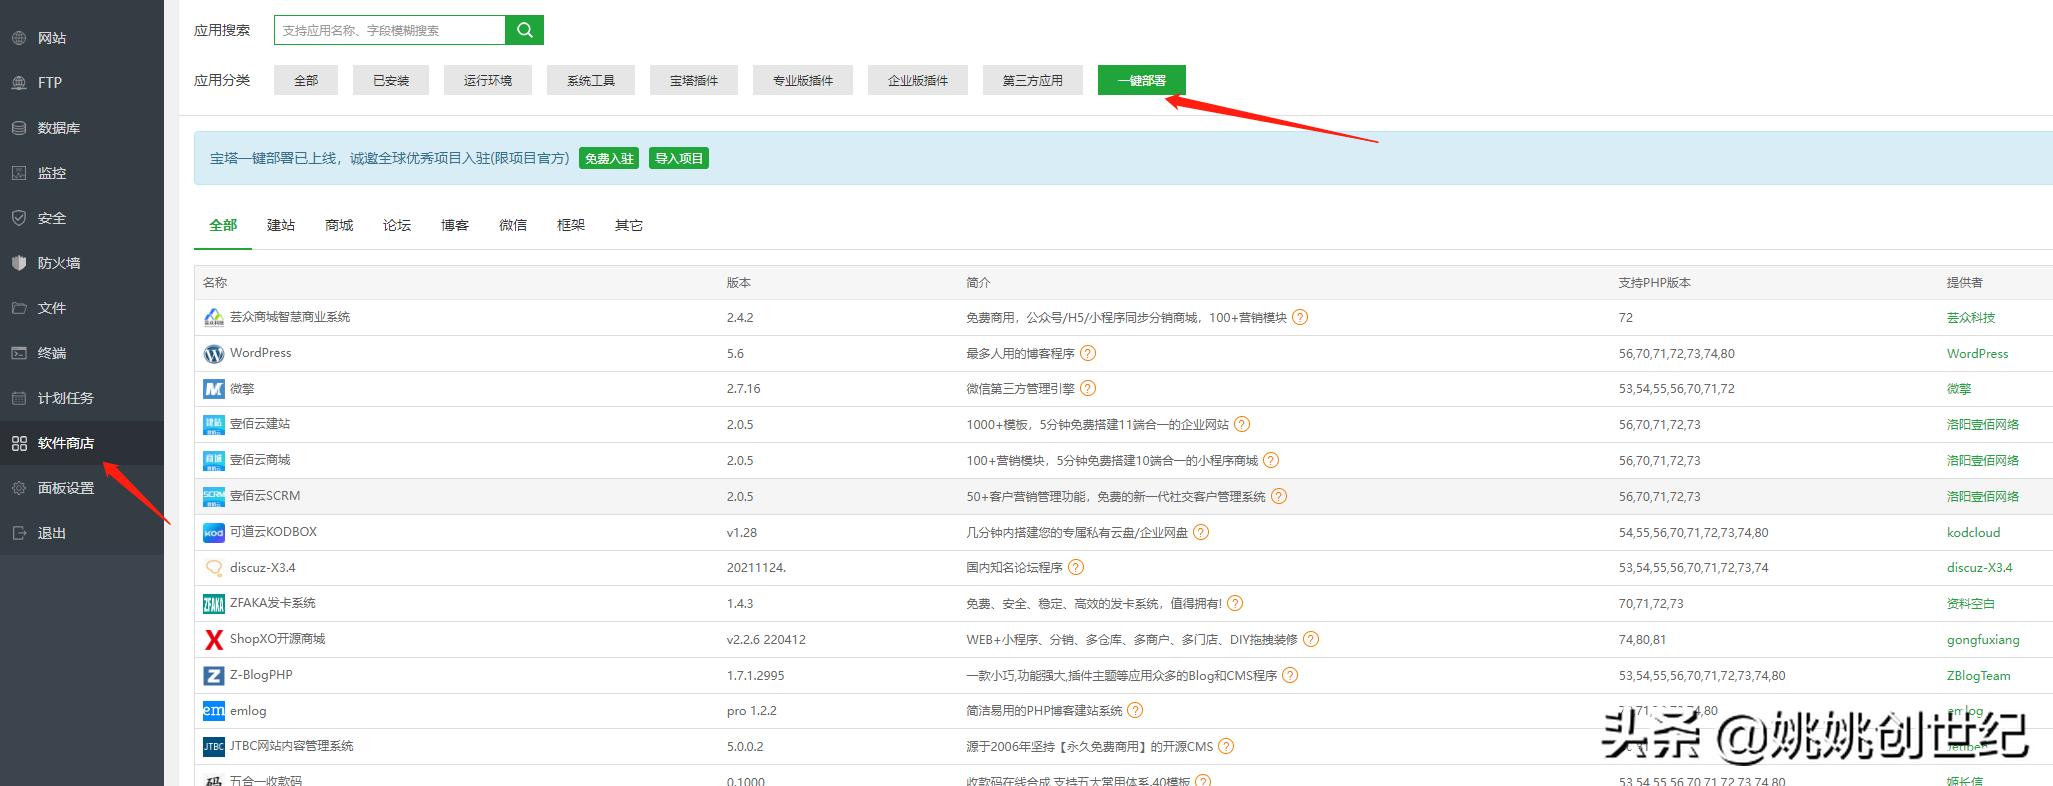Click help icon beside WordPress description

point(1088,353)
